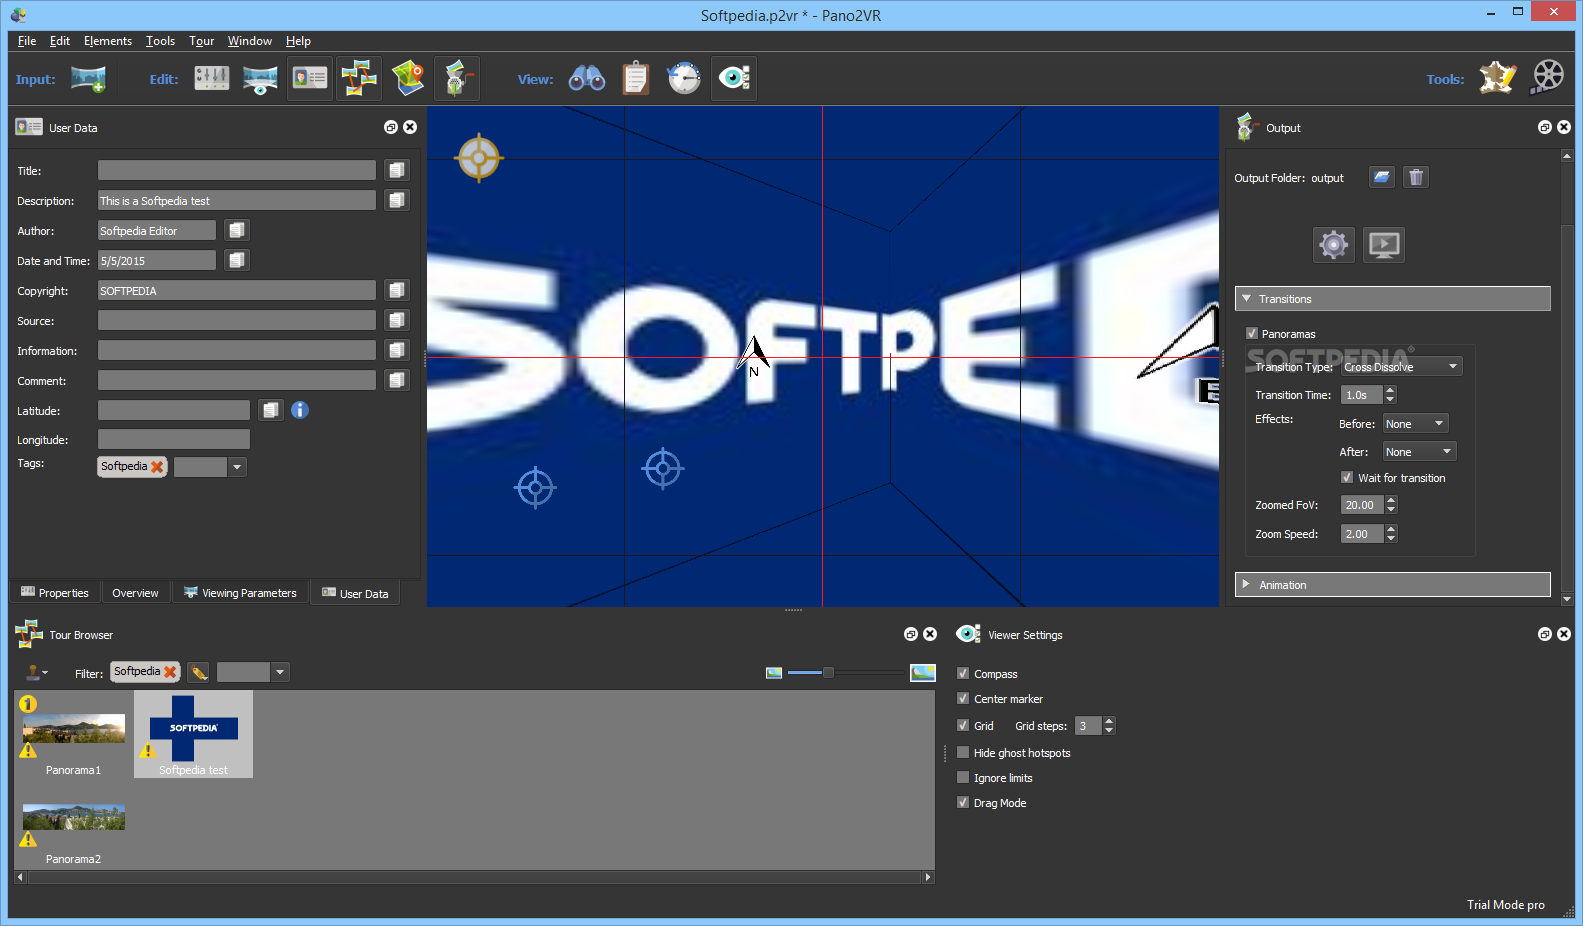
Task: Select Panorama1 thumbnail
Action: [74, 736]
